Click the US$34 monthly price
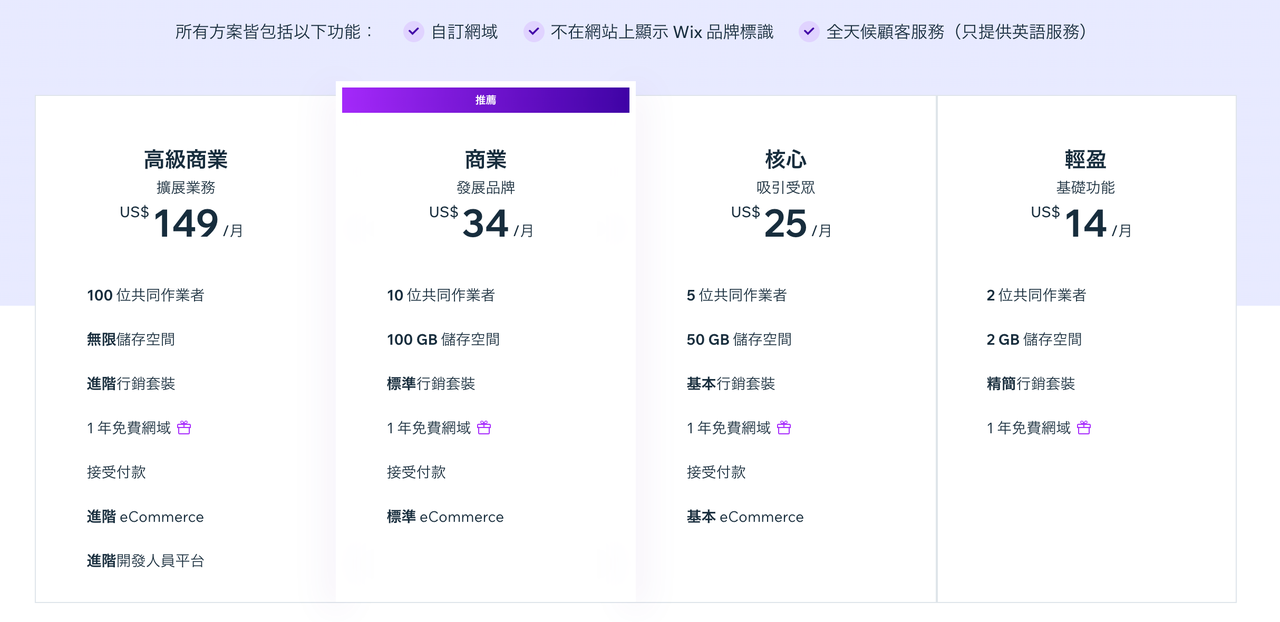 click(x=483, y=222)
